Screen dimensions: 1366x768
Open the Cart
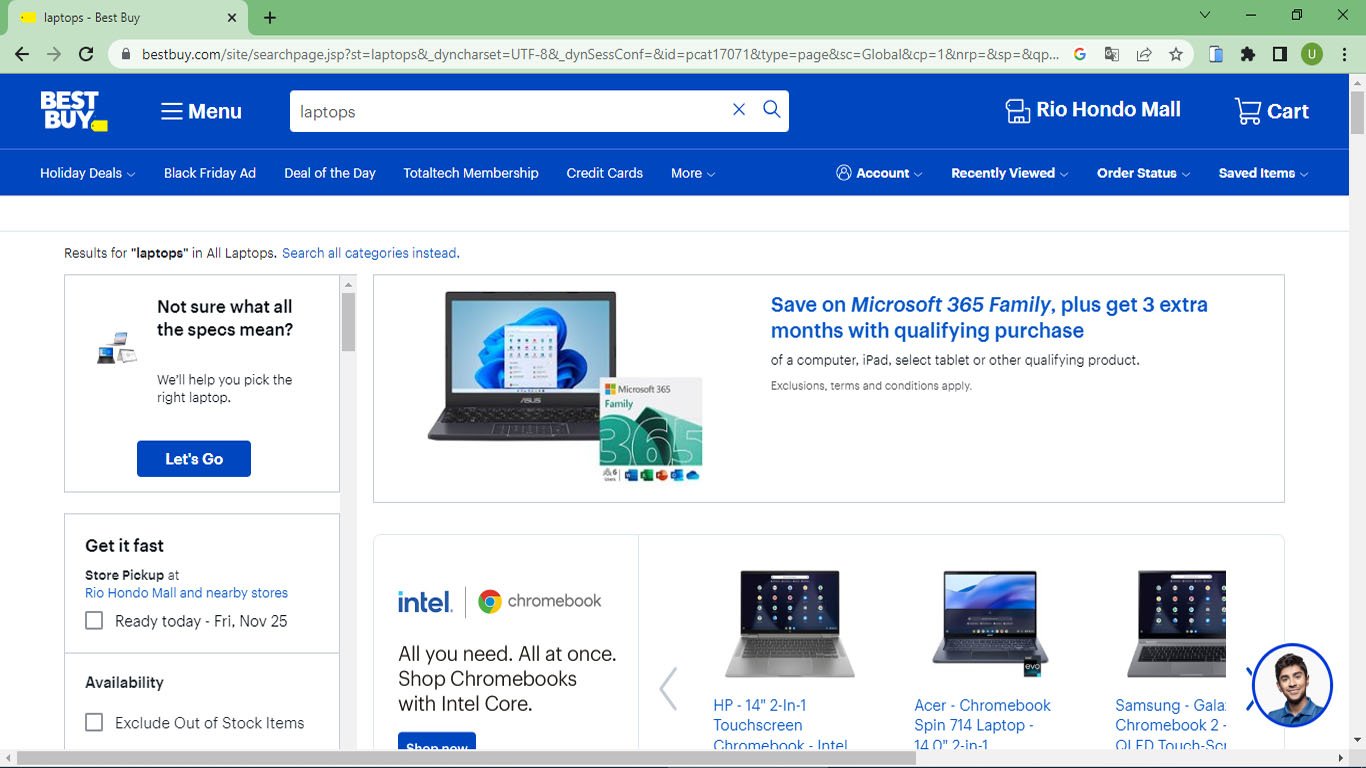(1271, 111)
